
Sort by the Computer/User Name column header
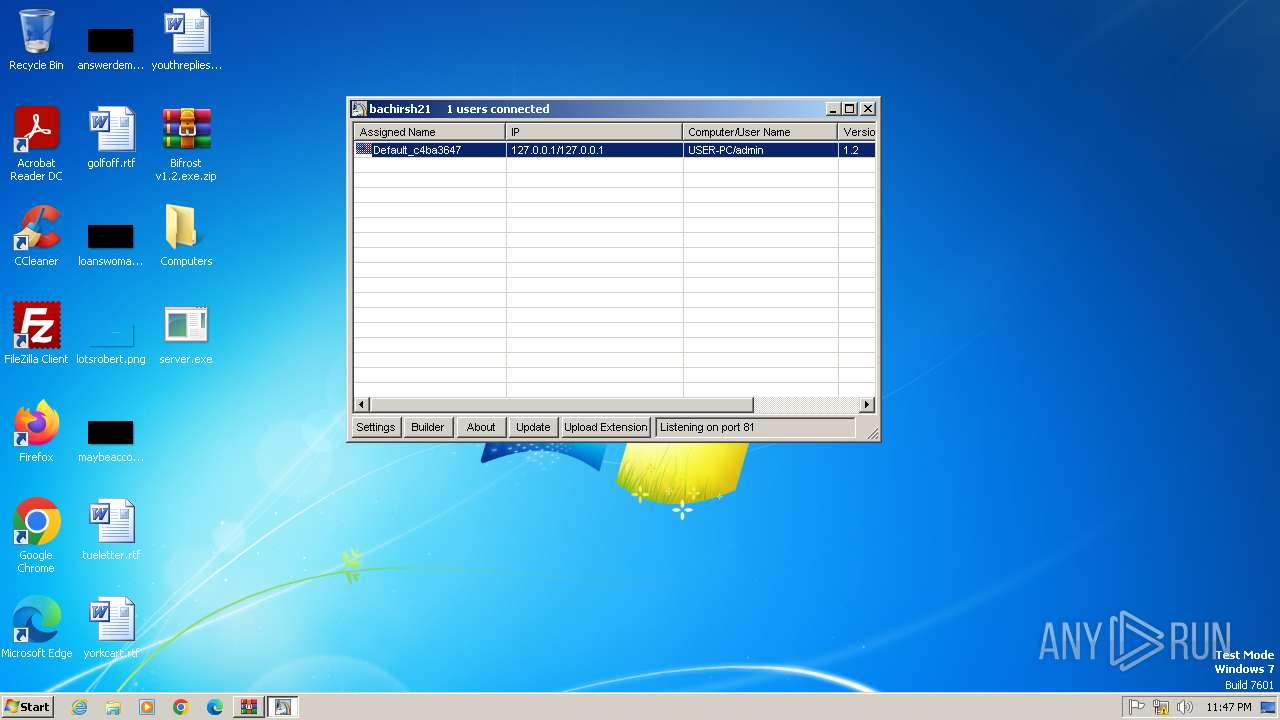pyautogui.click(x=760, y=132)
